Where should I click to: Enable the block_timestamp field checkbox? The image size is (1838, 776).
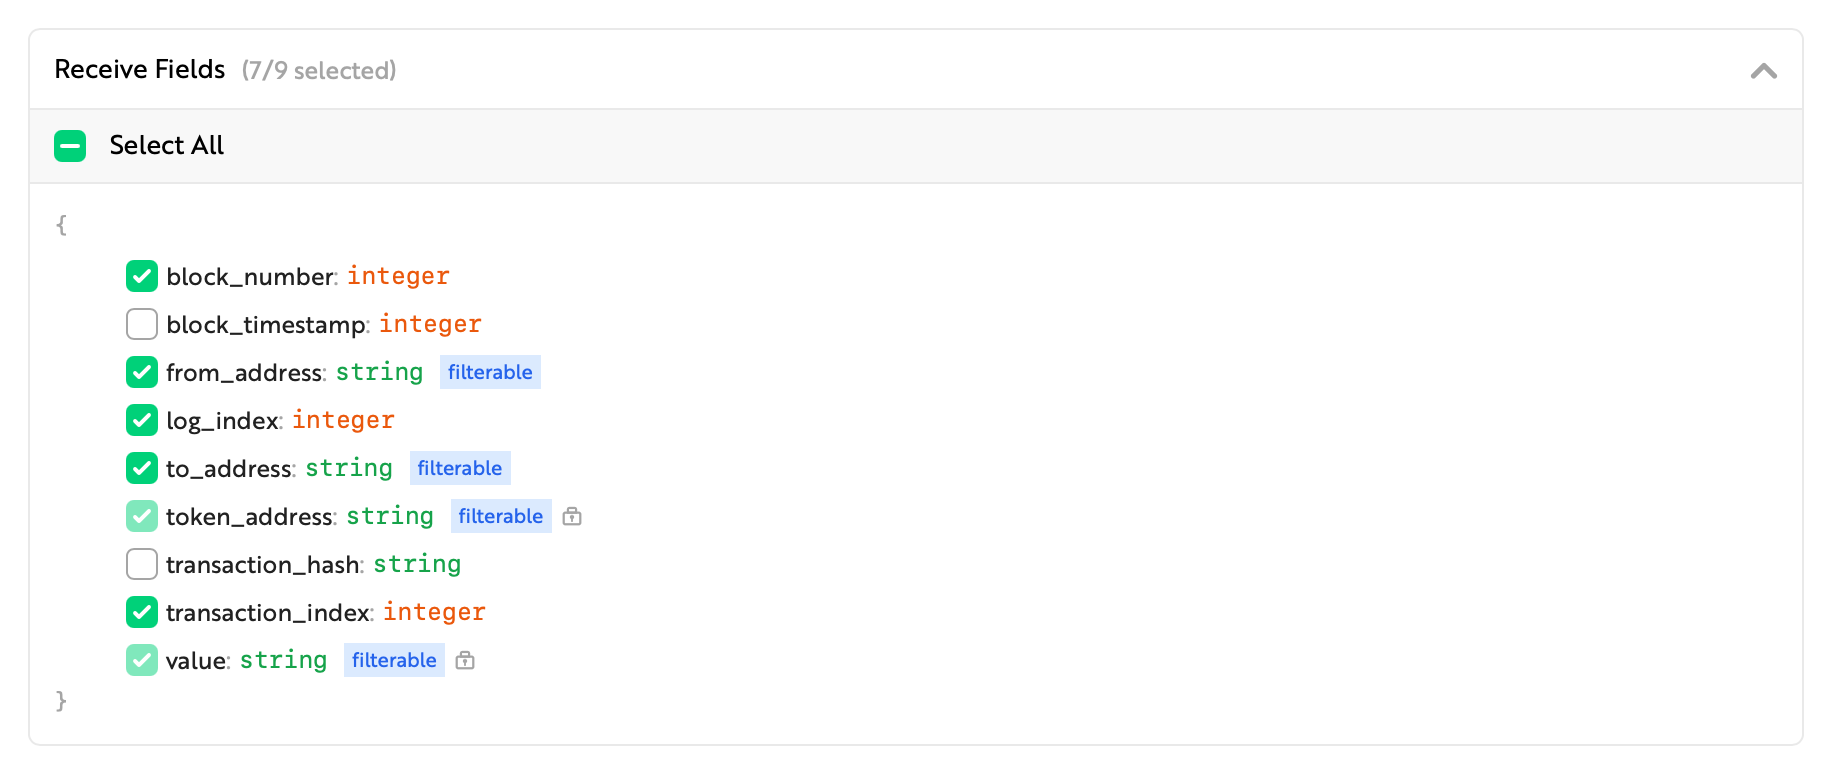click(142, 324)
